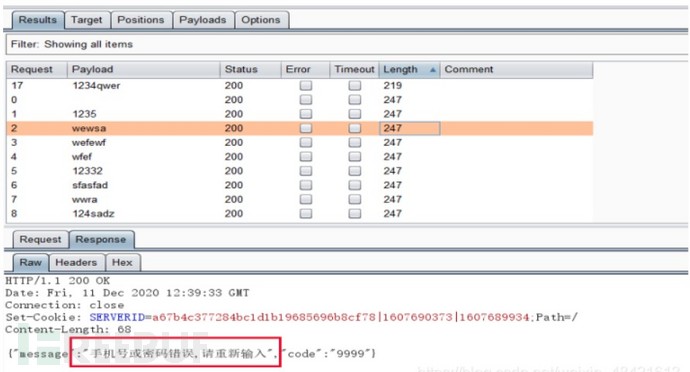Click the Filter: Showing all items bar
The height and width of the screenshot is (372, 690).
coord(347,44)
